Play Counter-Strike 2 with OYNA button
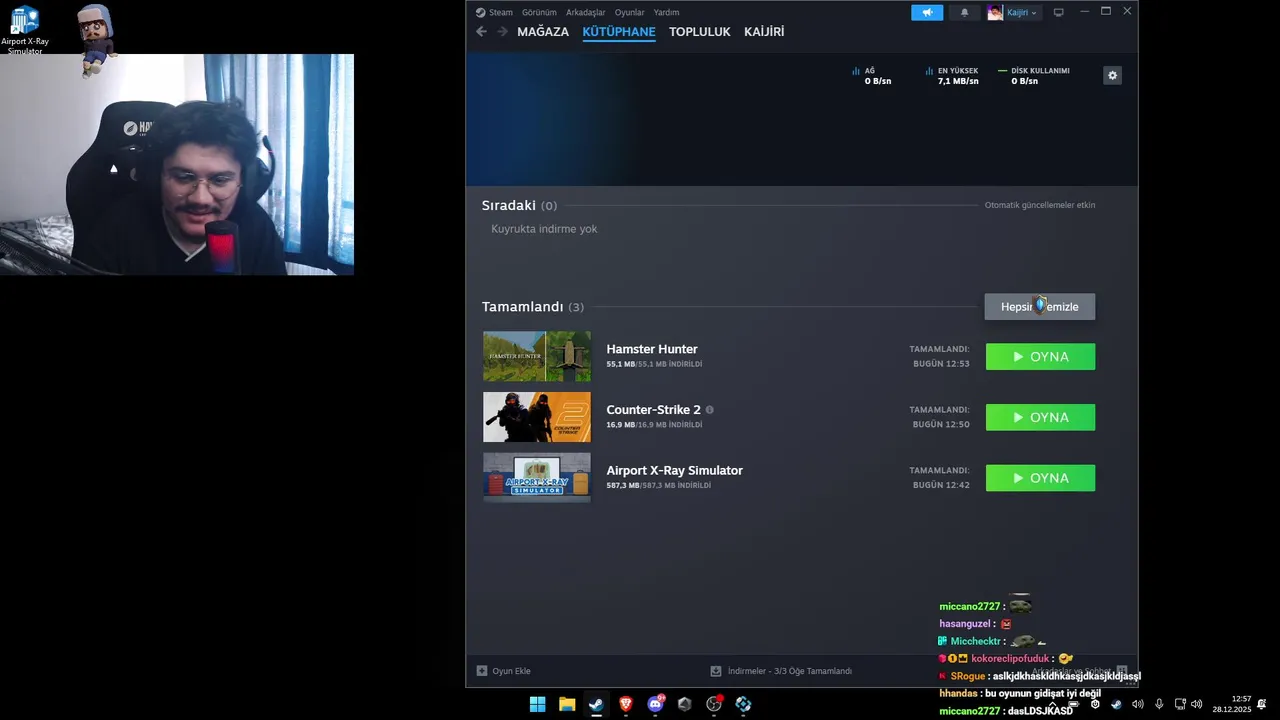The width and height of the screenshot is (1280, 720). point(1040,418)
